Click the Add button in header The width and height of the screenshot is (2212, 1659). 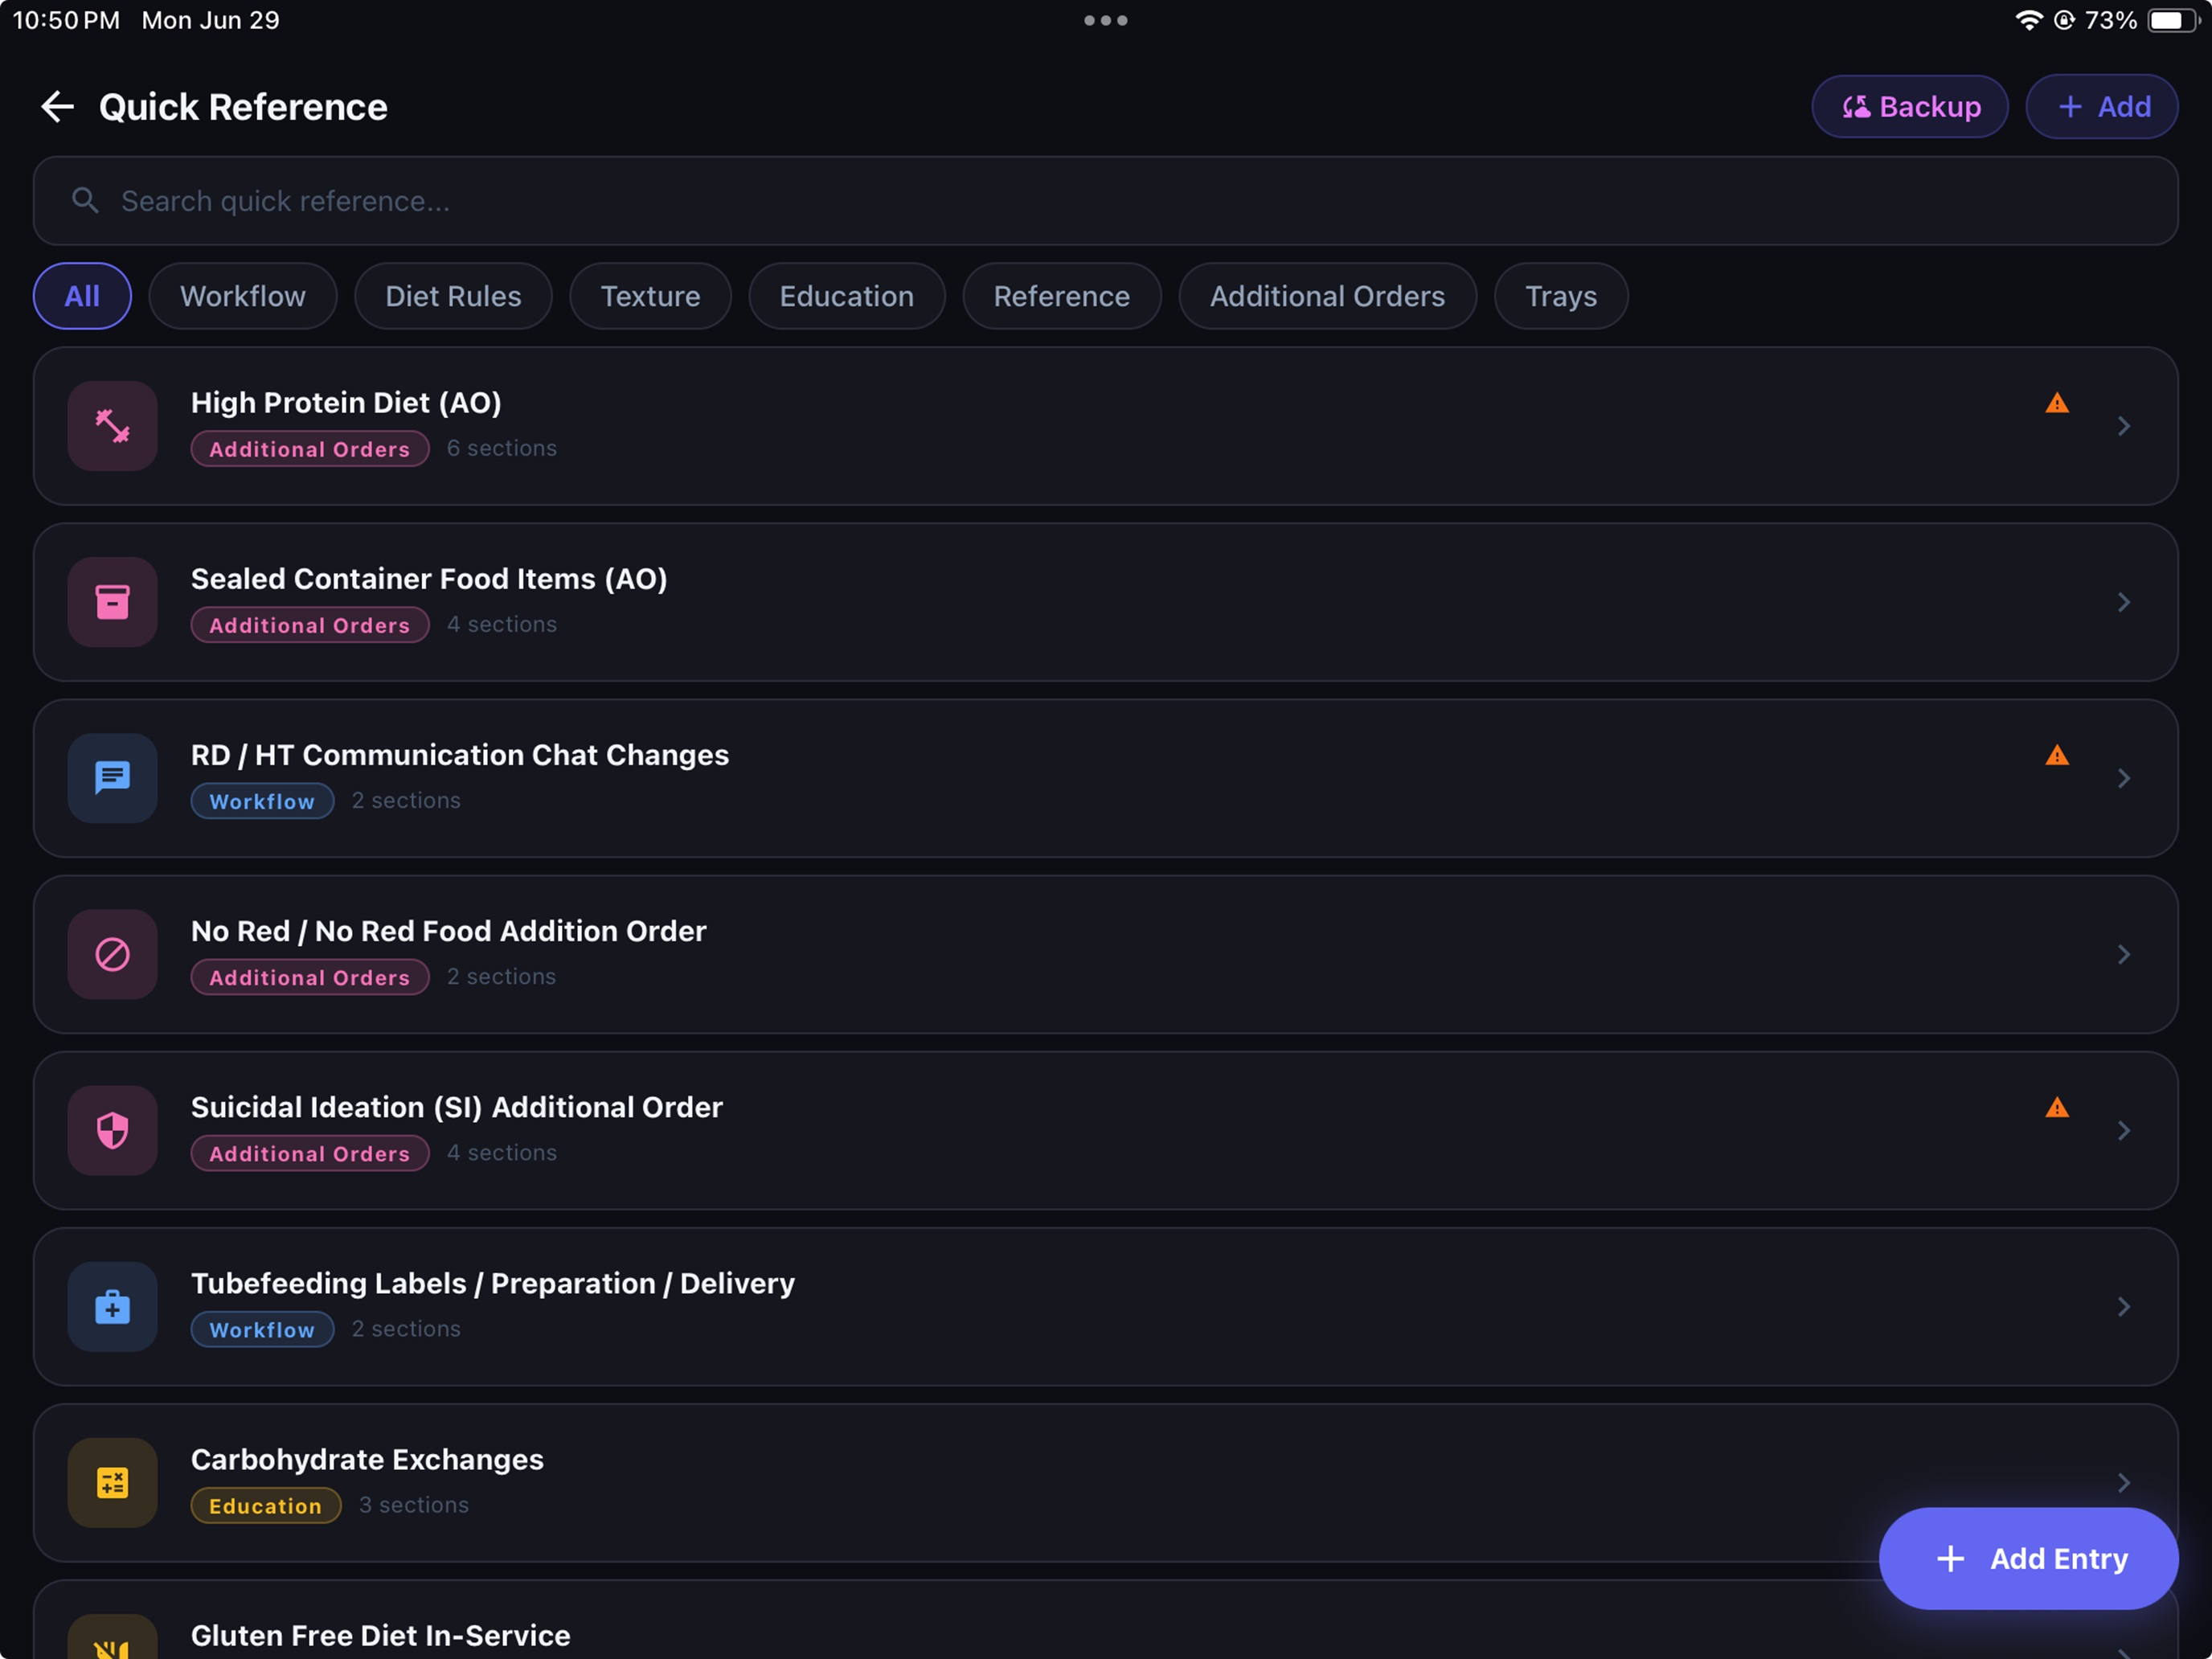coord(2102,107)
